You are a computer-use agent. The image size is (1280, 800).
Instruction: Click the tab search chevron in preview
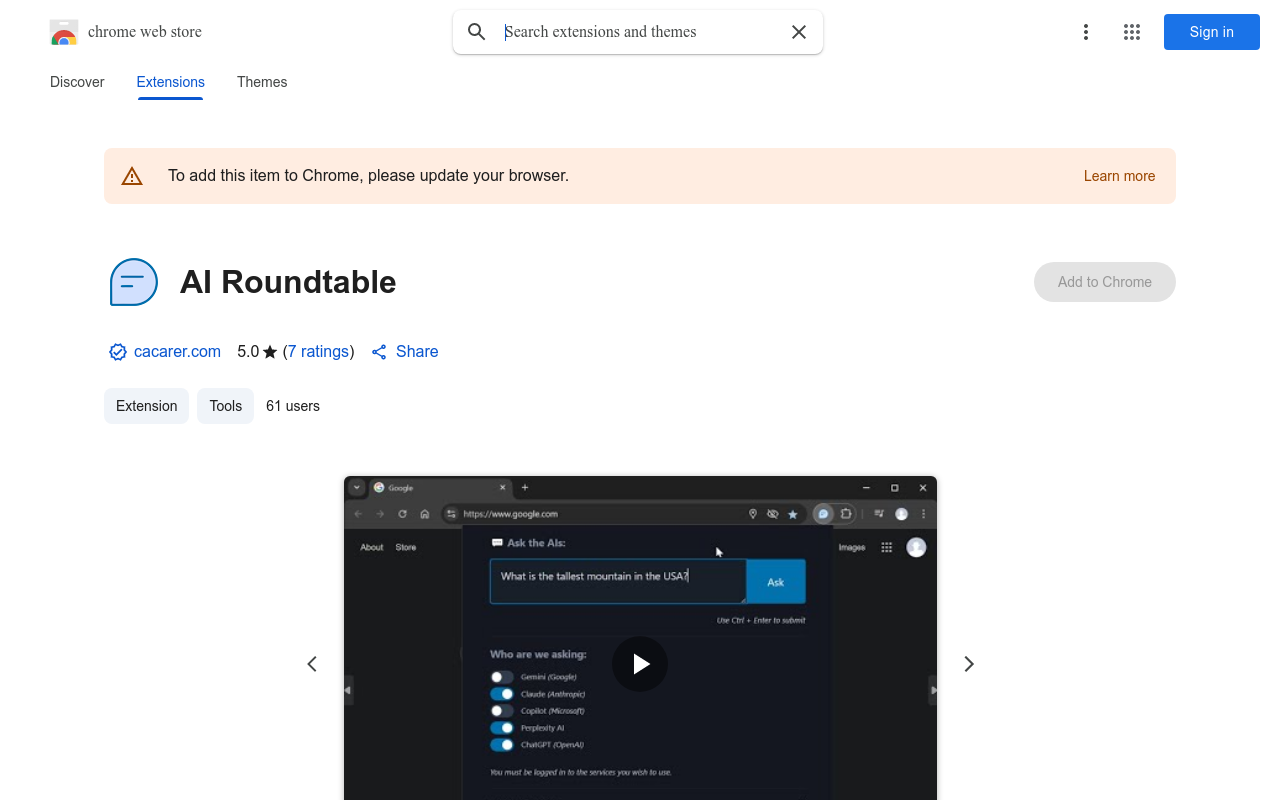[357, 488]
